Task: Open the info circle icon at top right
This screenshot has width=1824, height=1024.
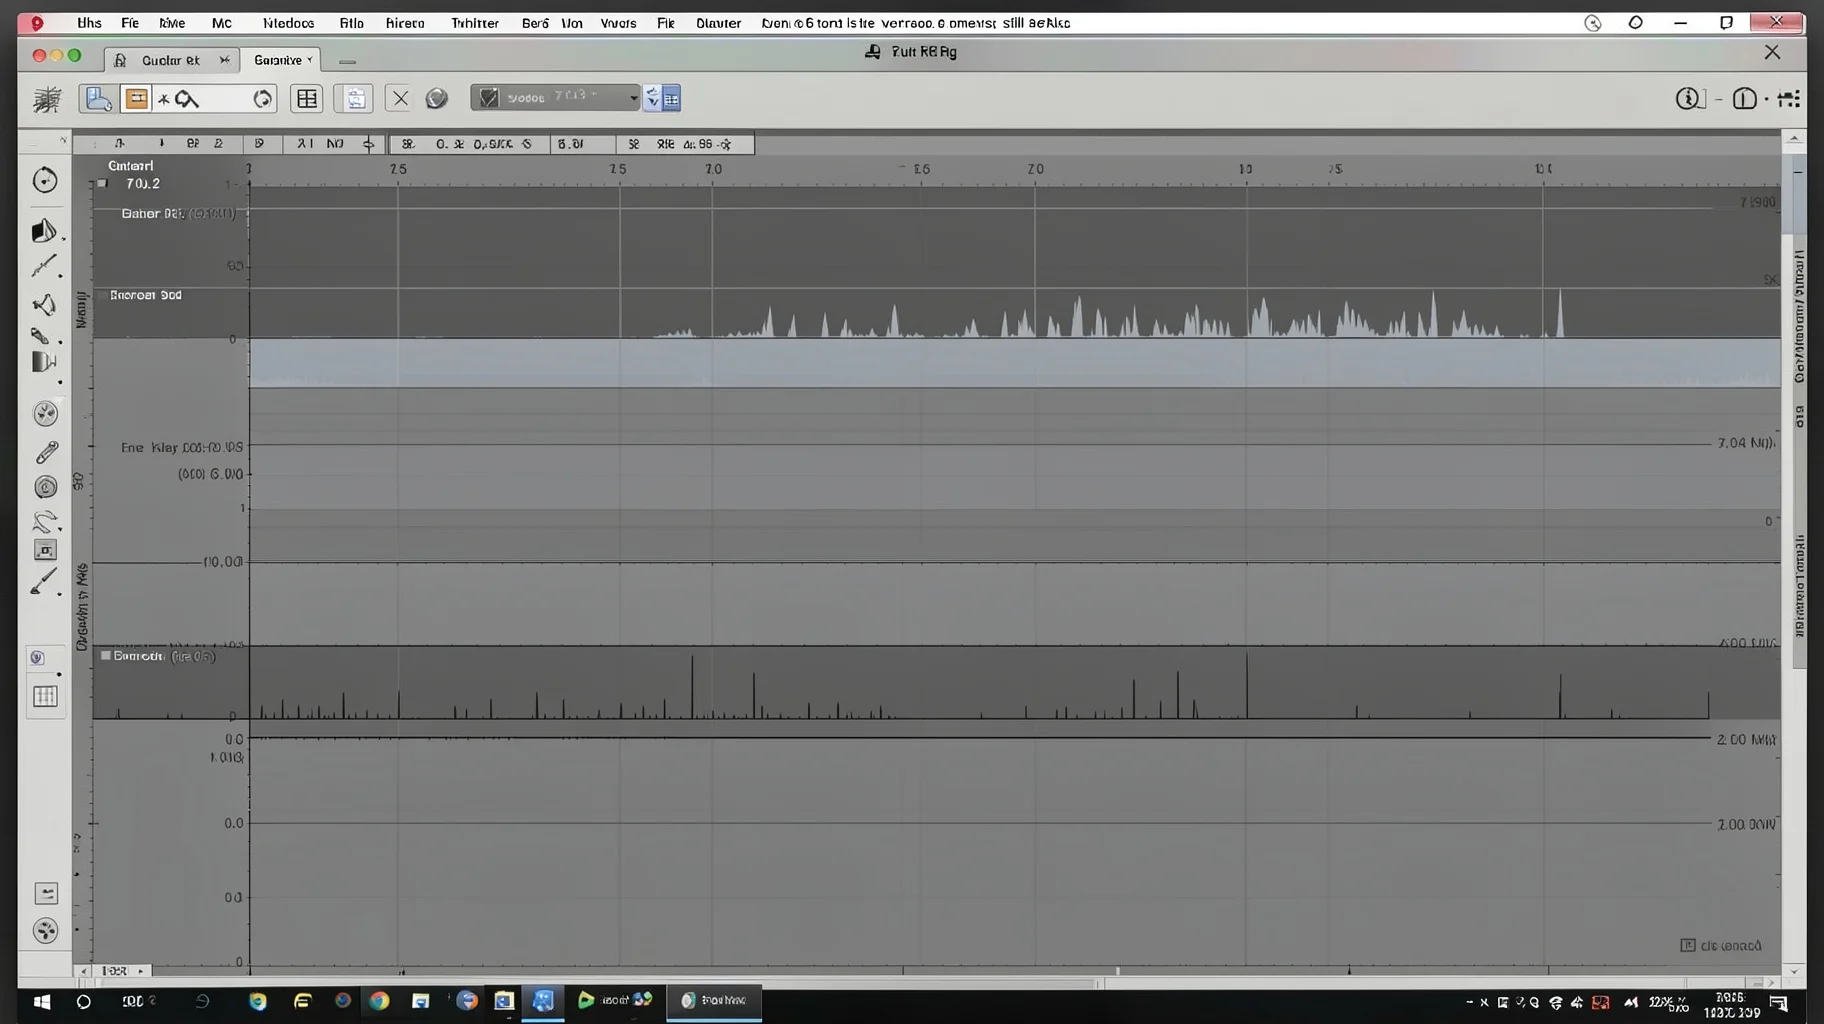Action: (1688, 98)
